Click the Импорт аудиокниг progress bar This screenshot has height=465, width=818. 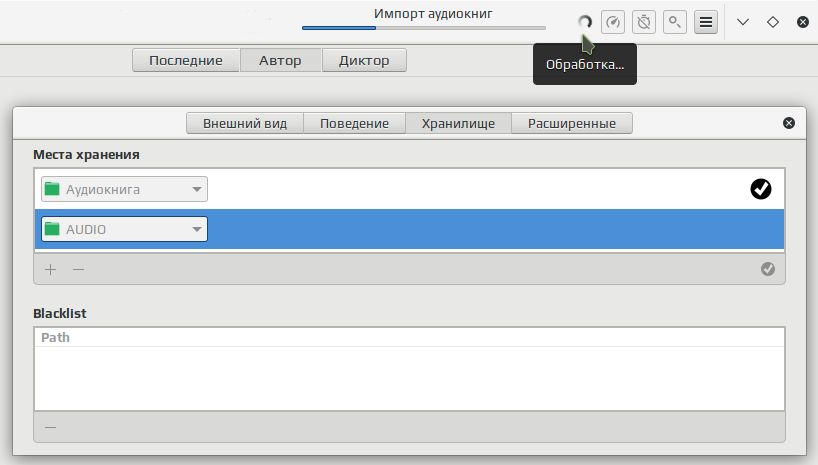click(x=424, y=28)
